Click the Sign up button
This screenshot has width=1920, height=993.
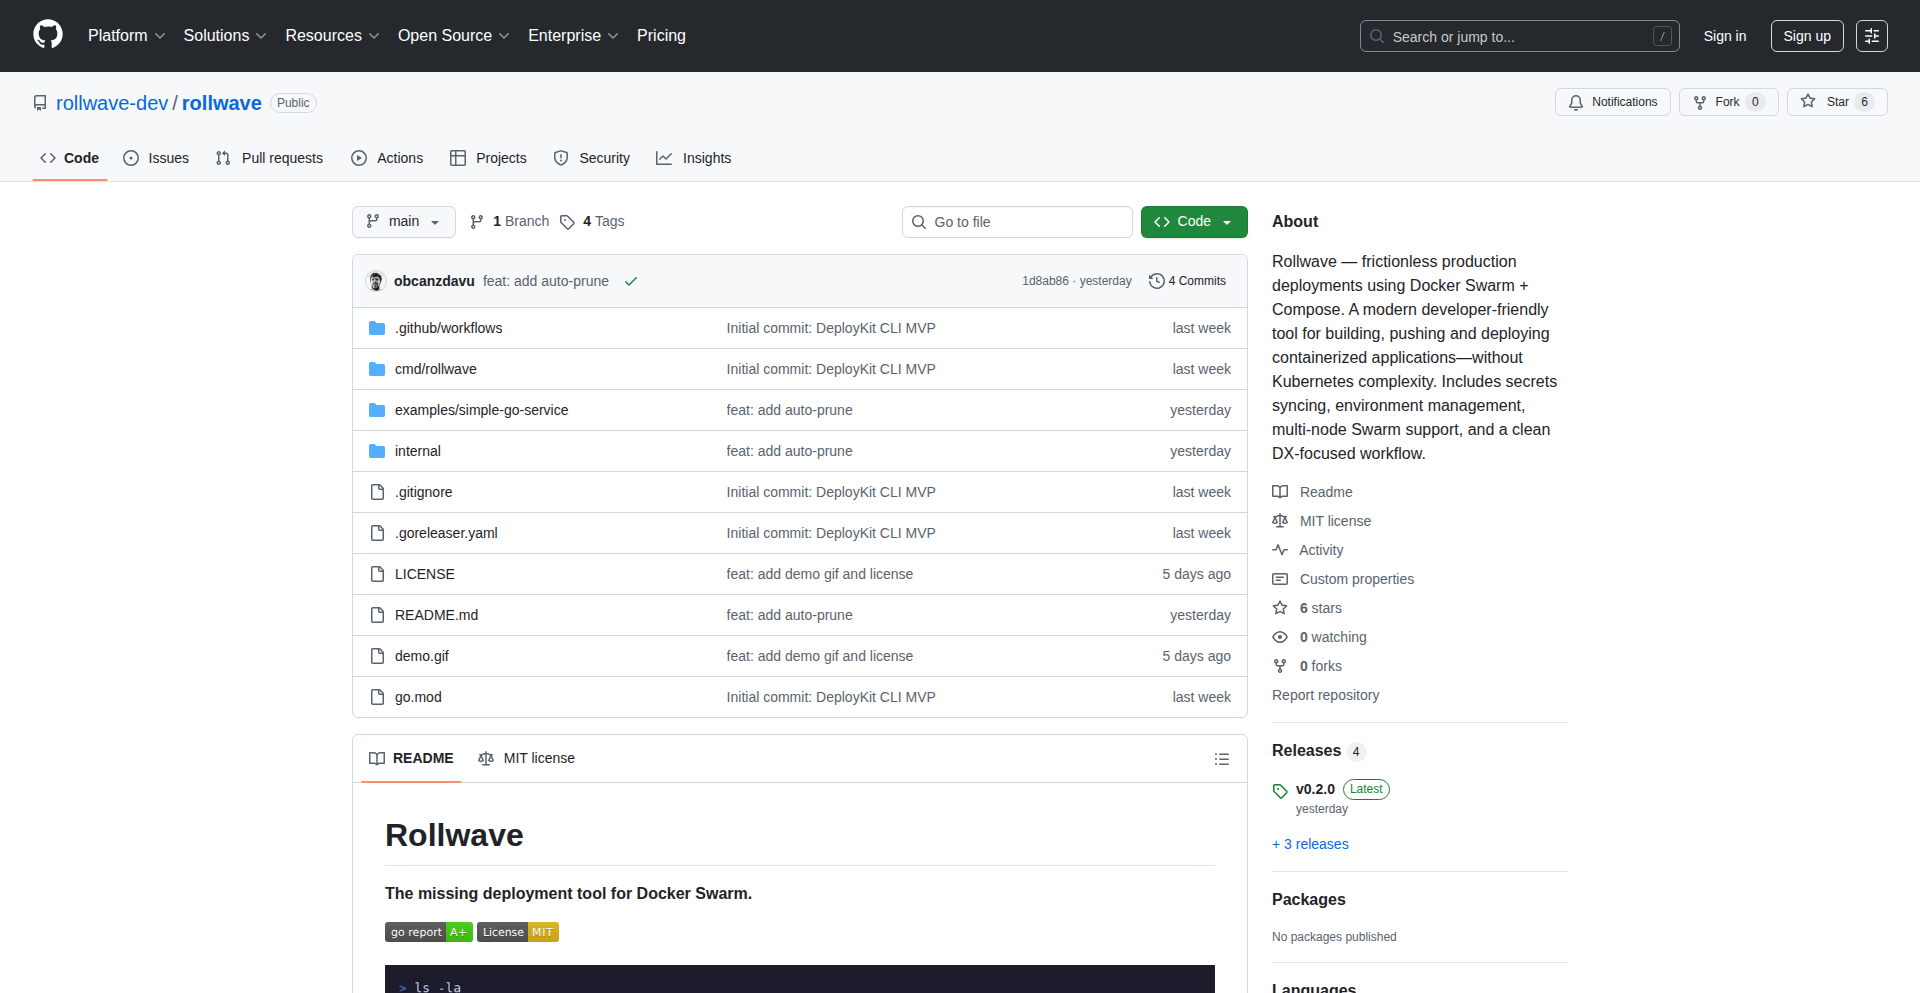coord(1806,35)
